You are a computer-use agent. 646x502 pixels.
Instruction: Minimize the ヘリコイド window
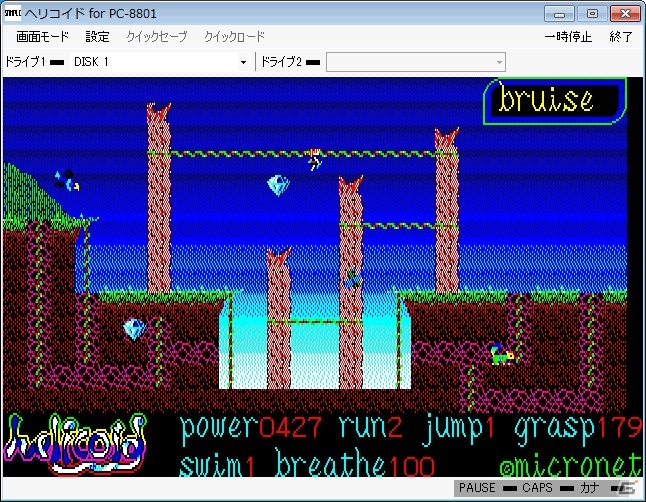point(559,14)
